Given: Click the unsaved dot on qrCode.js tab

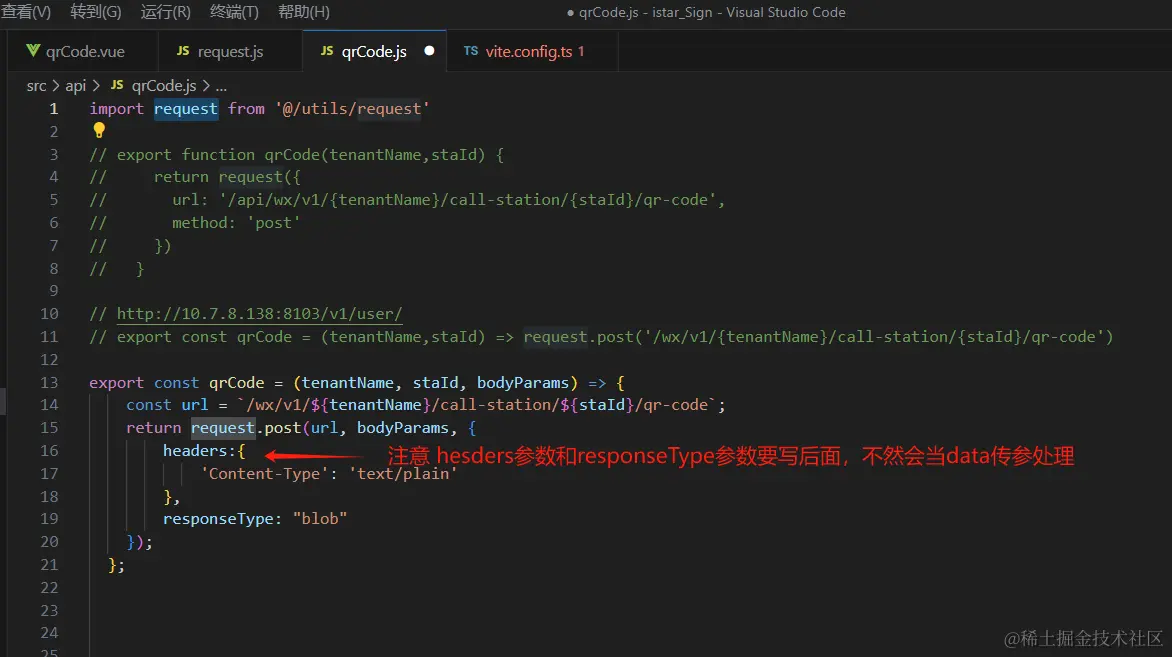Looking at the screenshot, I should (x=429, y=51).
